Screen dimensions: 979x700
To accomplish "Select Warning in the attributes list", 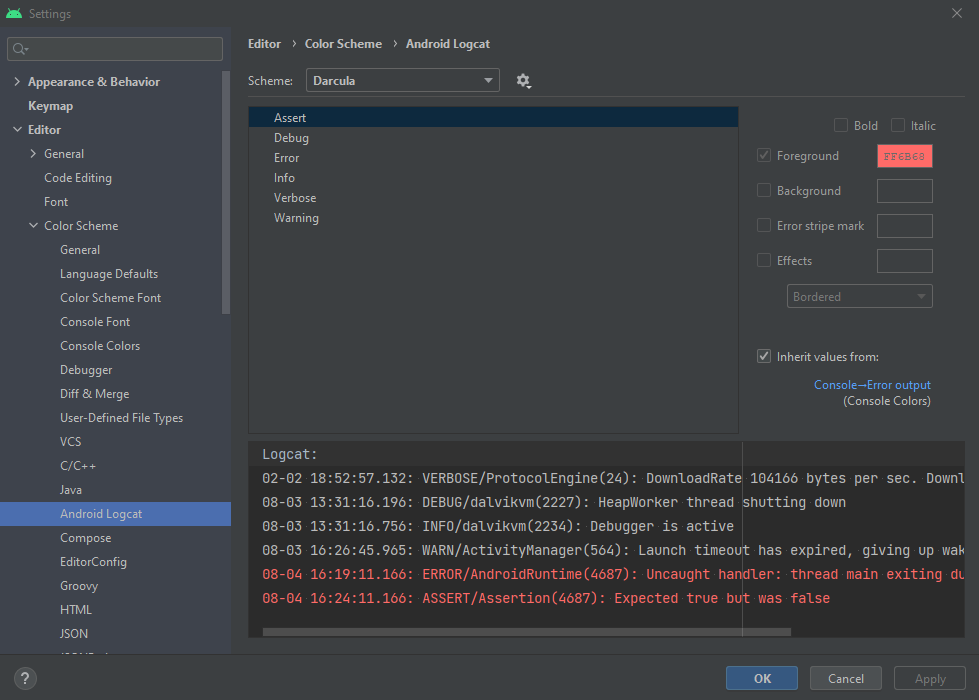I will [296, 218].
